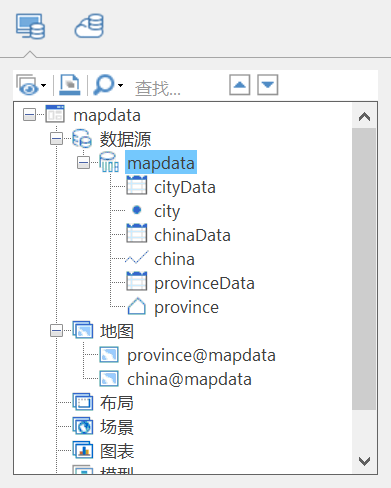Switch to the cloud database tab

(89, 26)
